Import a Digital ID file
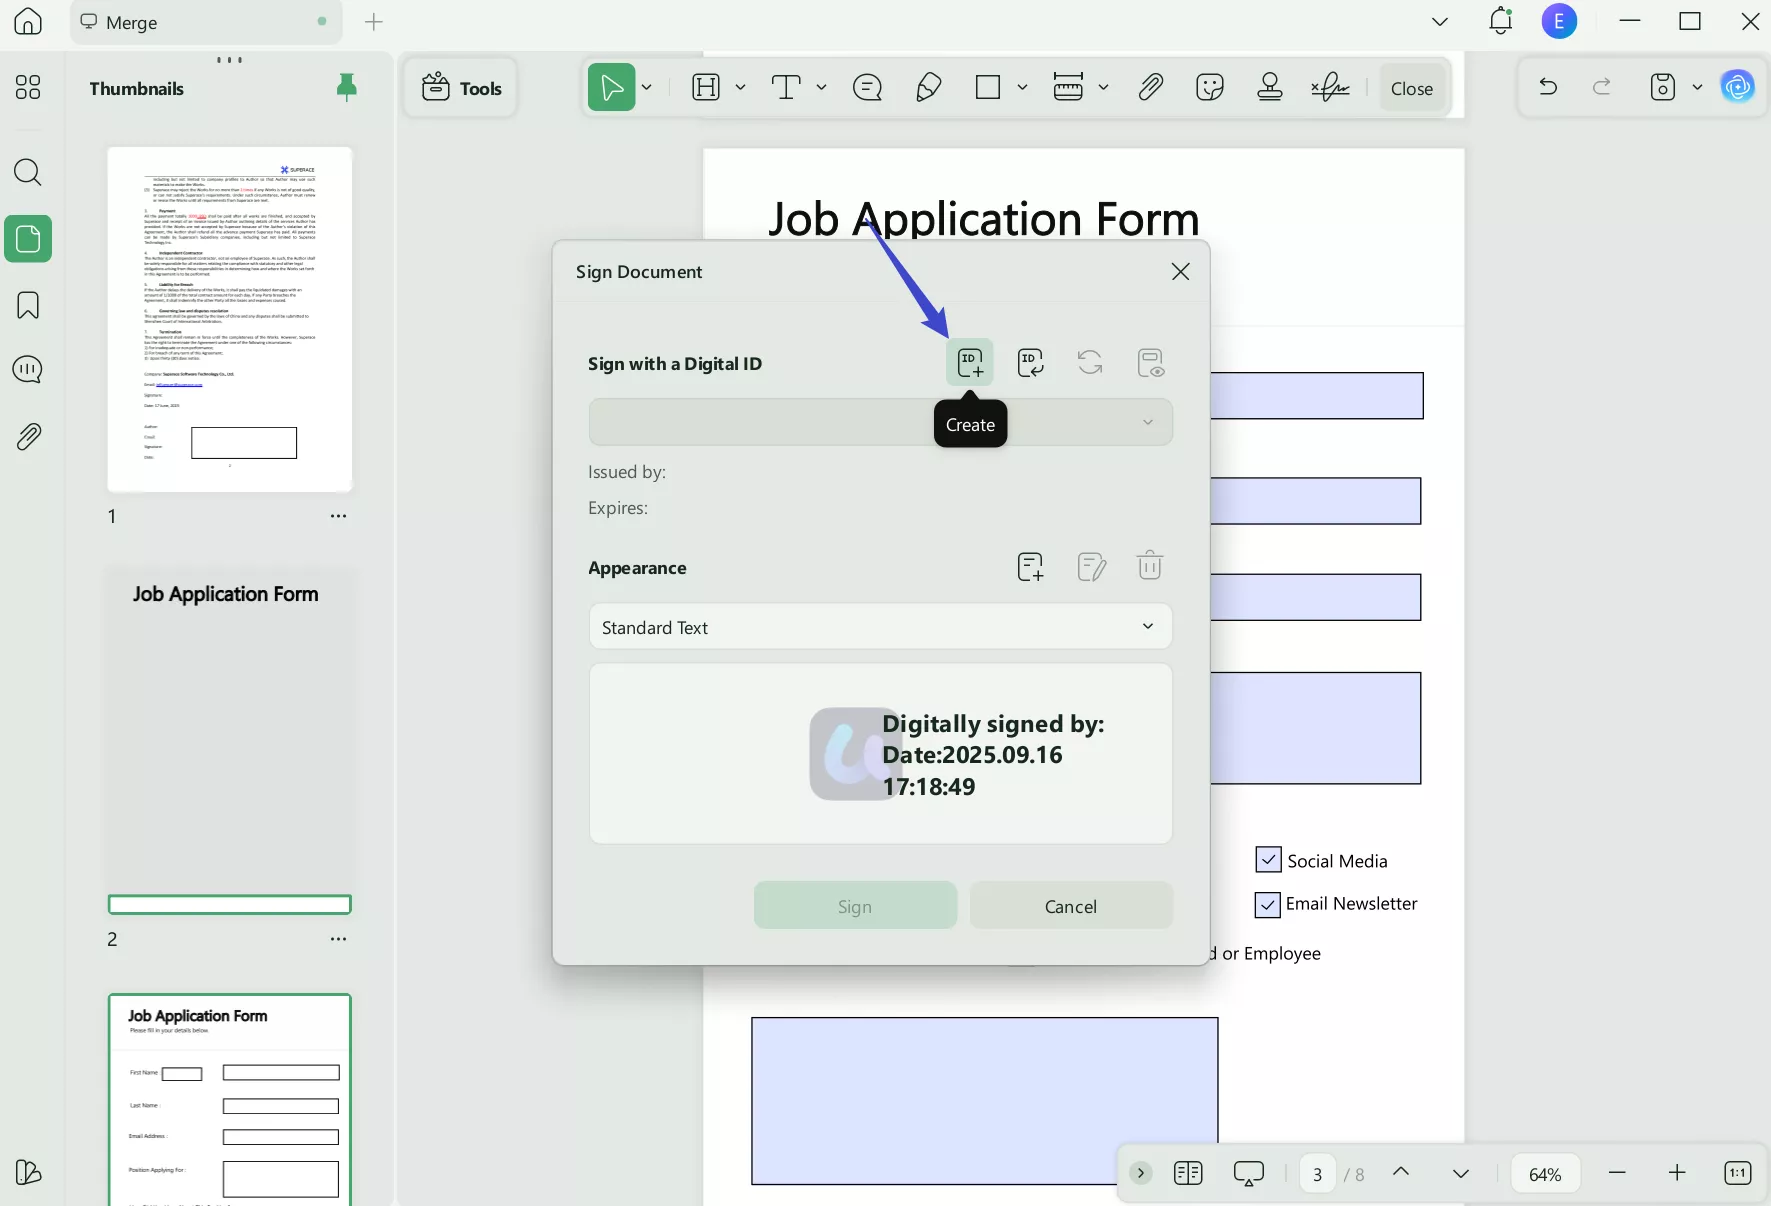 point(1030,362)
